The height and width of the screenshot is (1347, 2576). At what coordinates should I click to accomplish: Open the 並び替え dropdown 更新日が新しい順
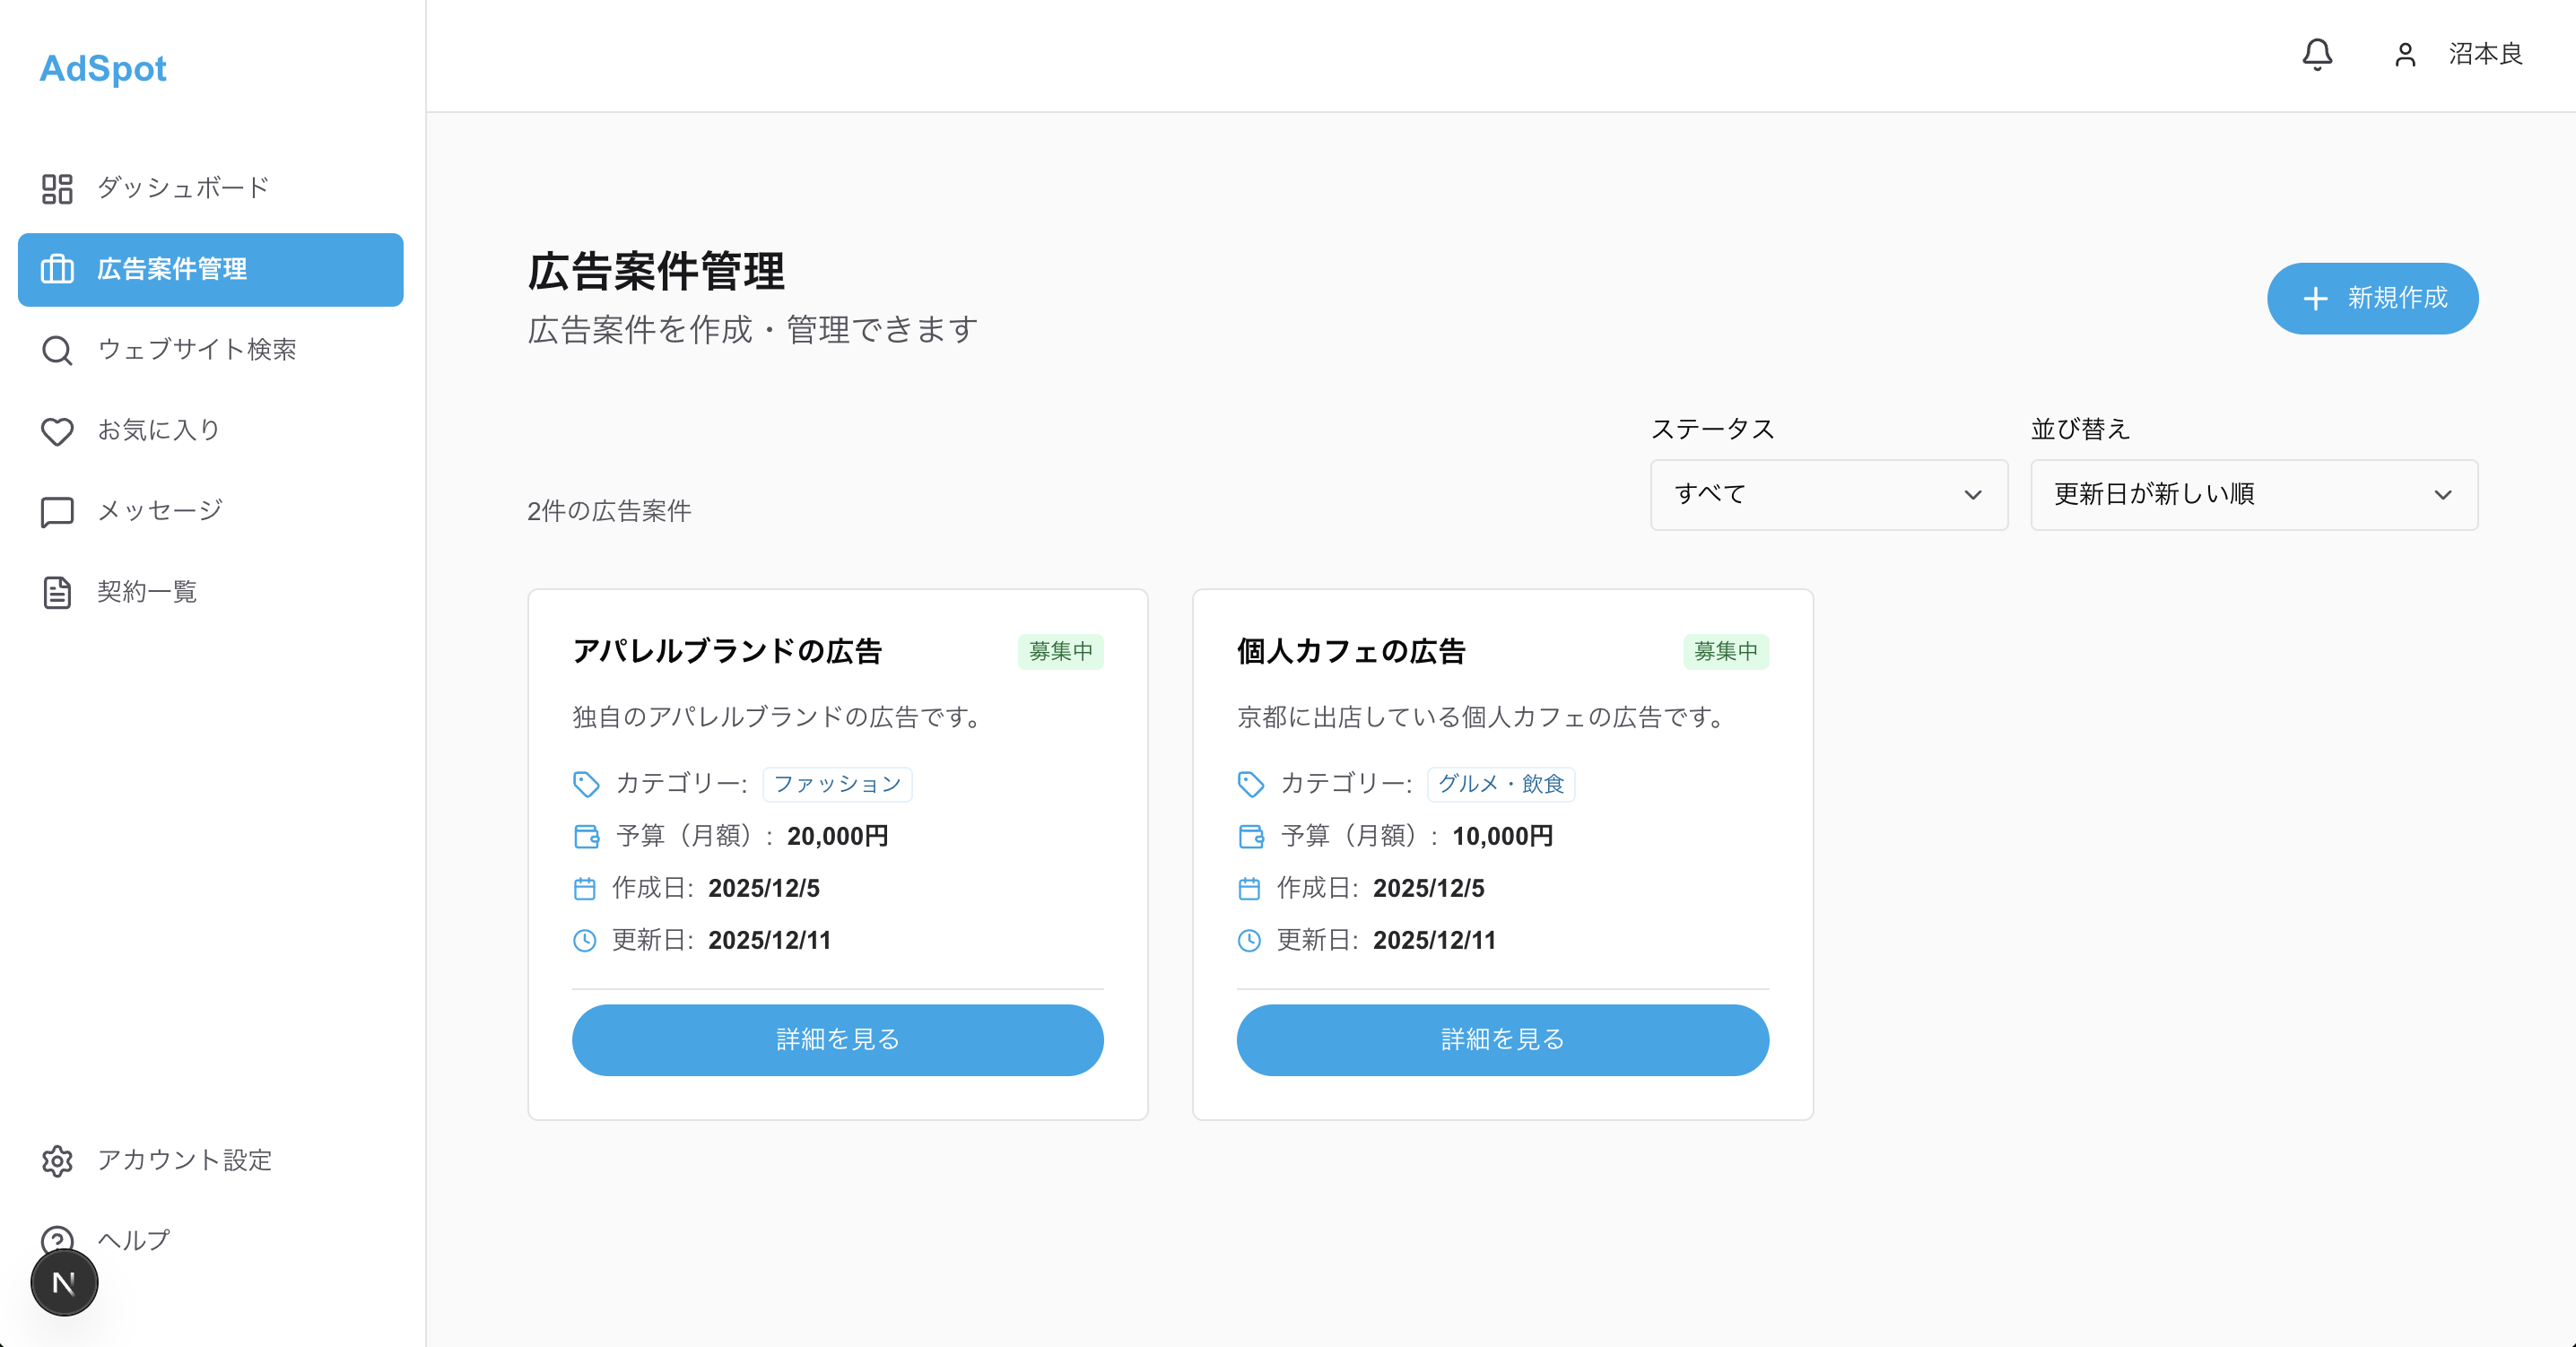click(2253, 494)
